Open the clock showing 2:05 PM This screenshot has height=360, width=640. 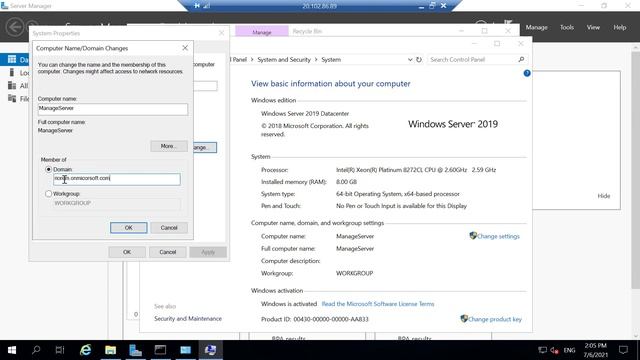point(596,350)
